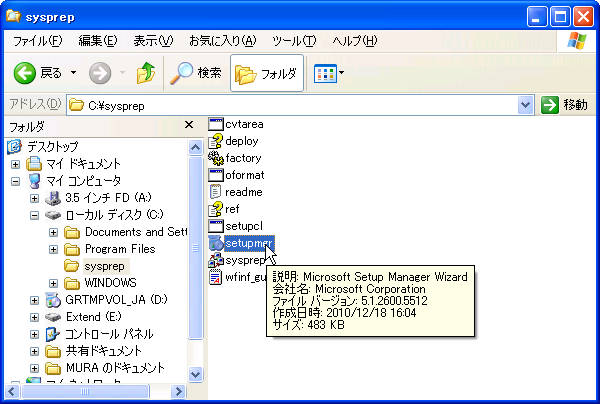
Task: Select デスクトップ in the folder tree
Action: point(53,147)
